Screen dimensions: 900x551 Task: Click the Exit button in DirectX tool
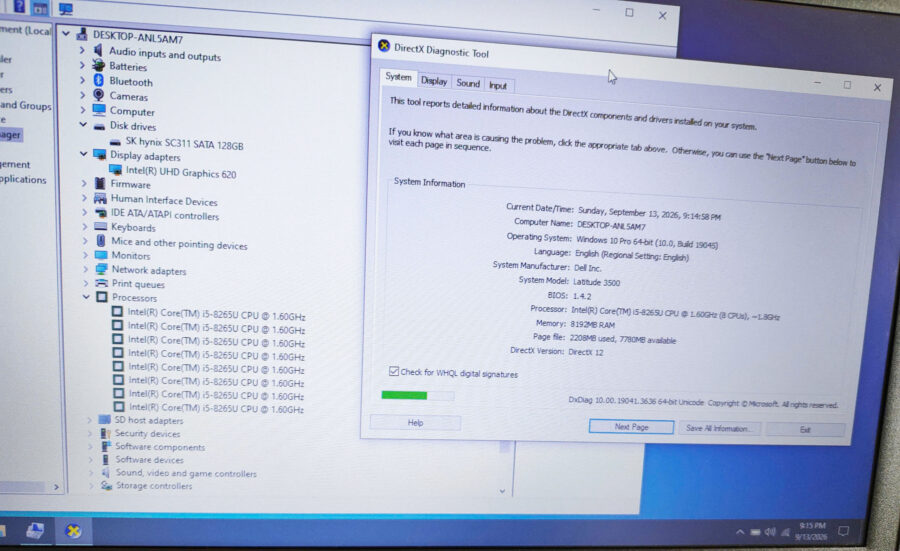click(805, 429)
